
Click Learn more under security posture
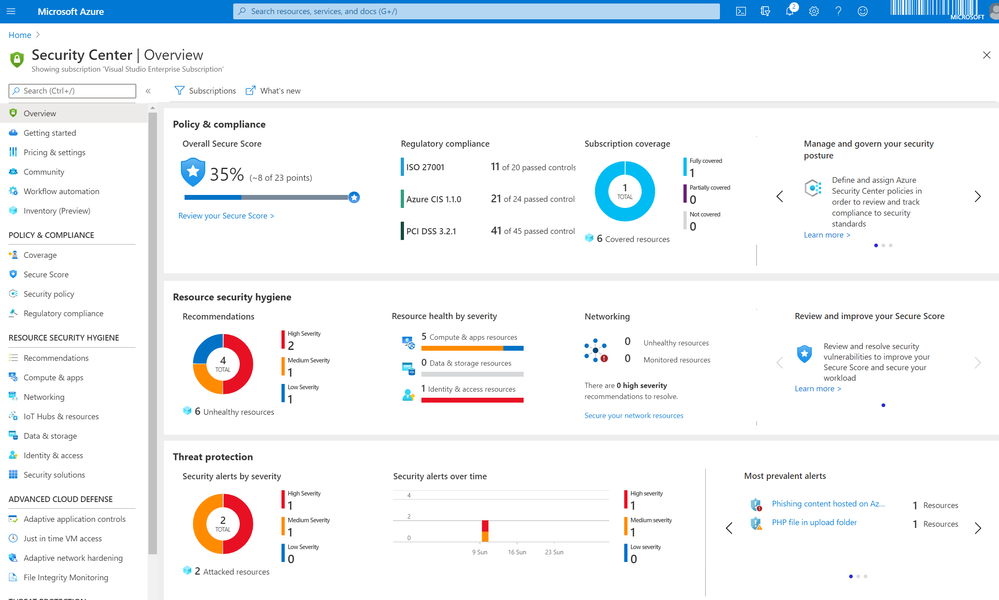click(827, 235)
